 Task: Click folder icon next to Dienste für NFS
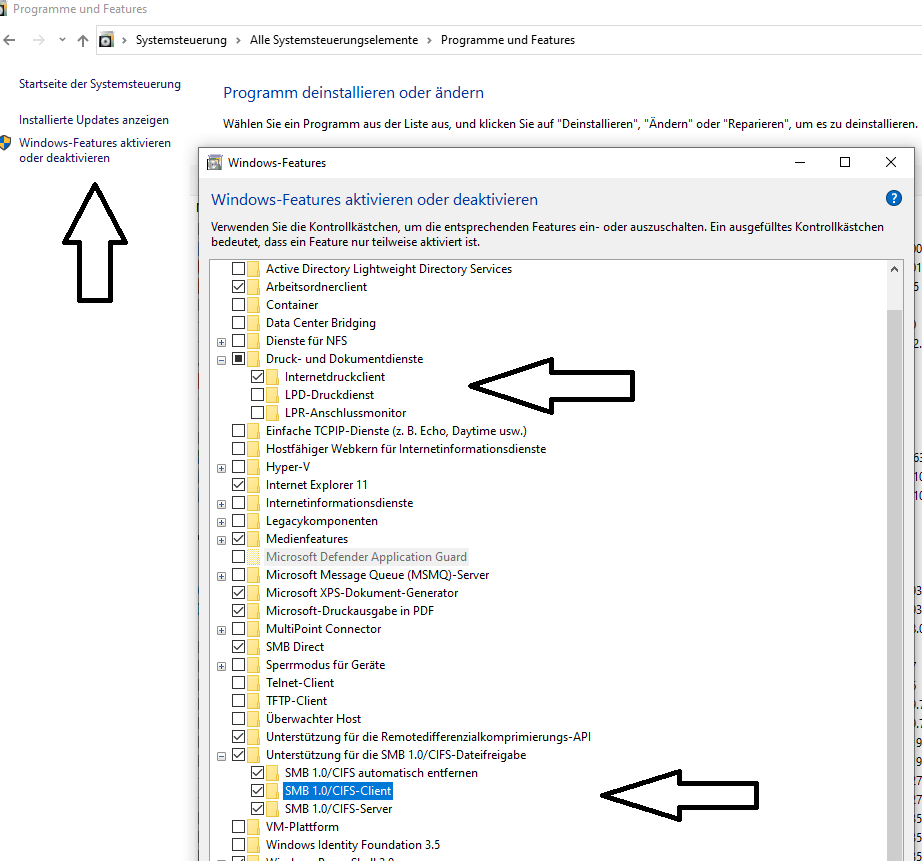point(253,341)
